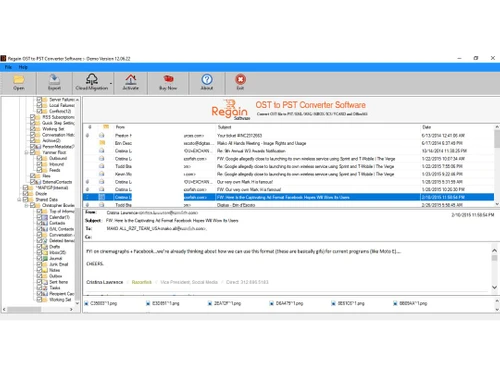Click message body scroll-up arrow

click(x=494, y=250)
